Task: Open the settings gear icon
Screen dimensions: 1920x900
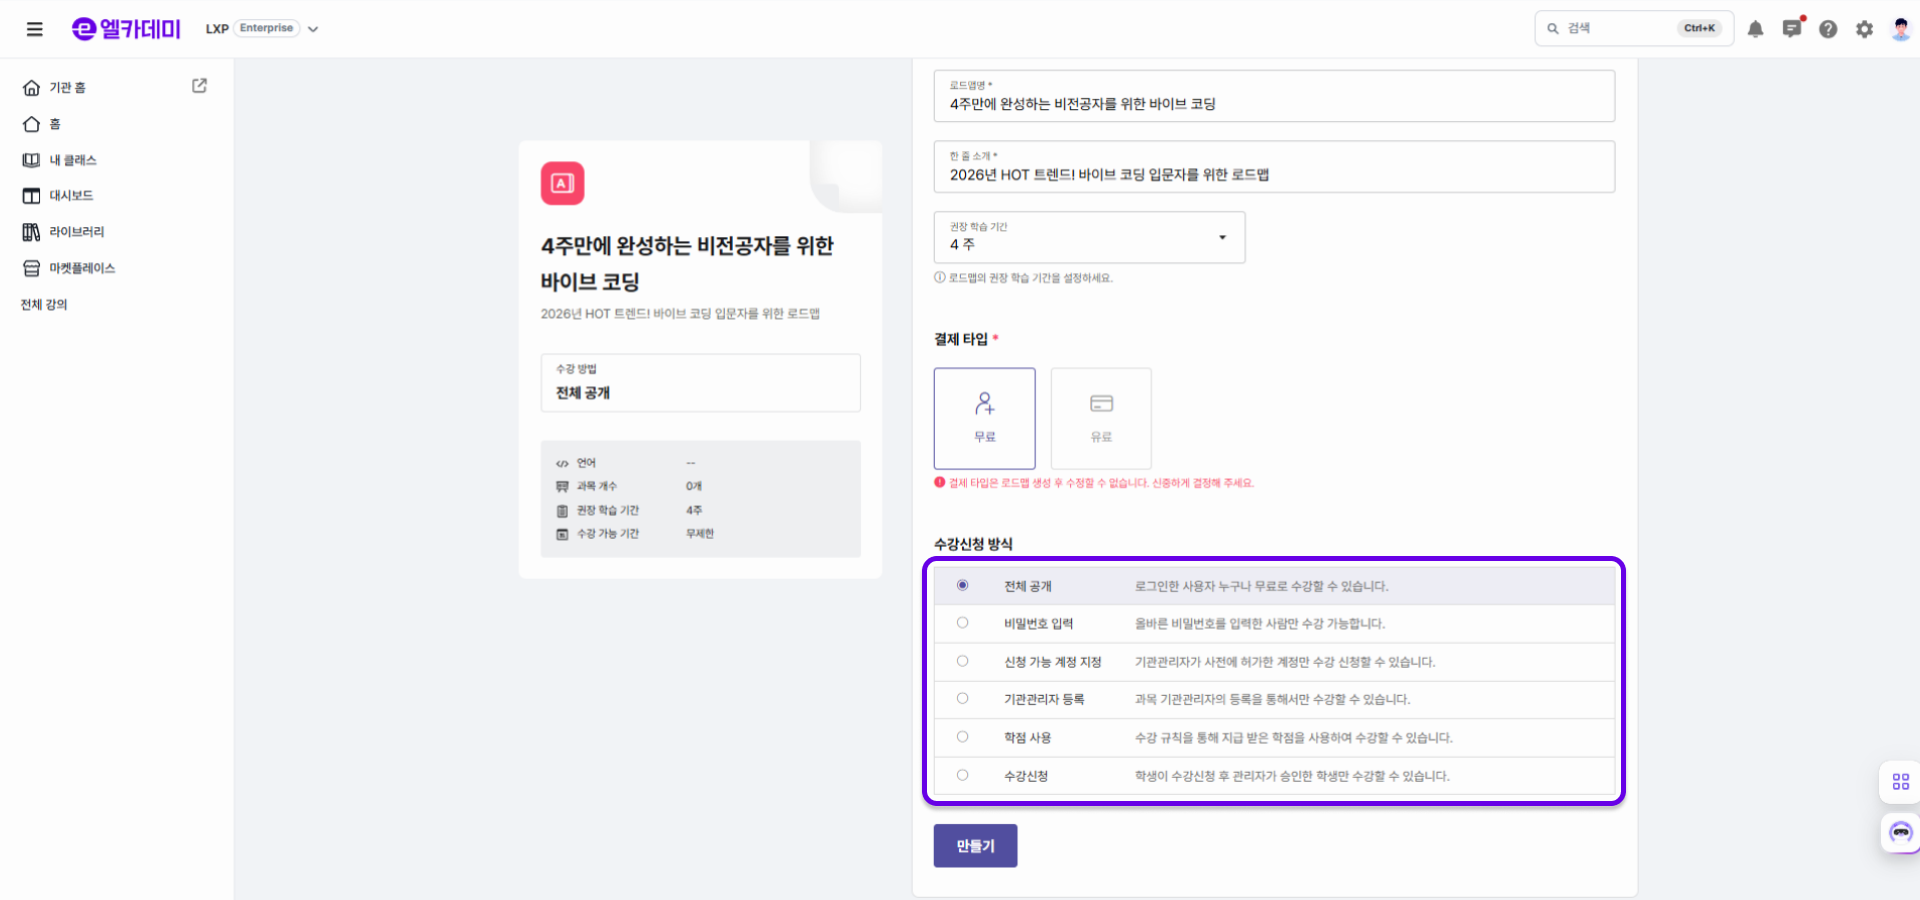Action: [1864, 29]
